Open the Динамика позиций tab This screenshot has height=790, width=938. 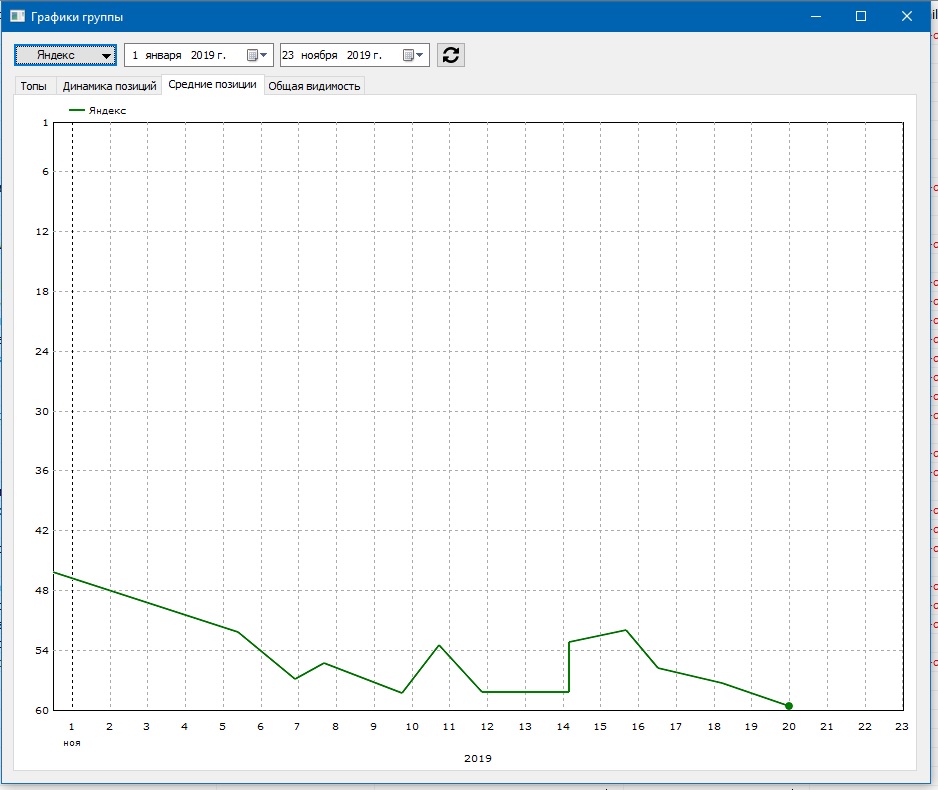pos(109,86)
